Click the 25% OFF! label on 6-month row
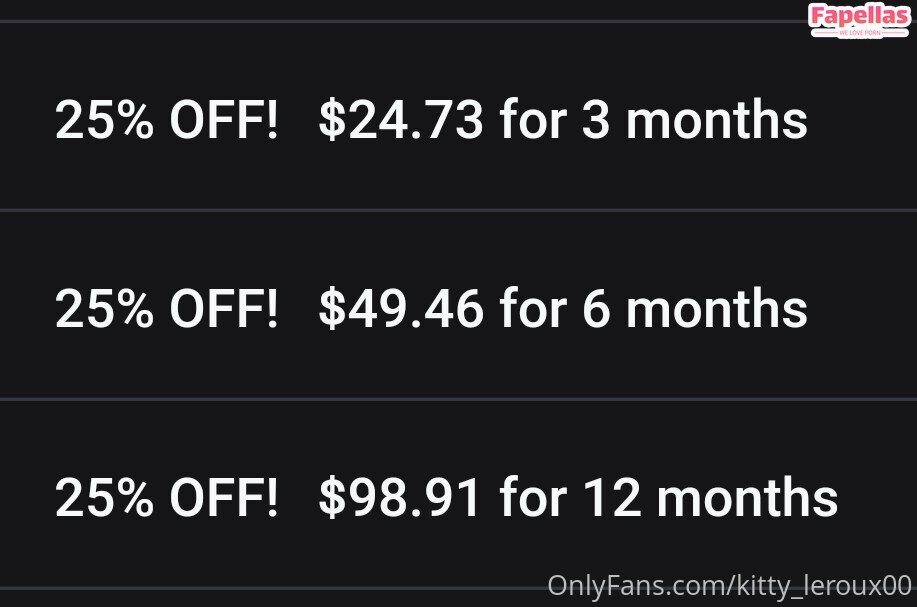Viewport: 917px width, 607px height. [x=166, y=310]
